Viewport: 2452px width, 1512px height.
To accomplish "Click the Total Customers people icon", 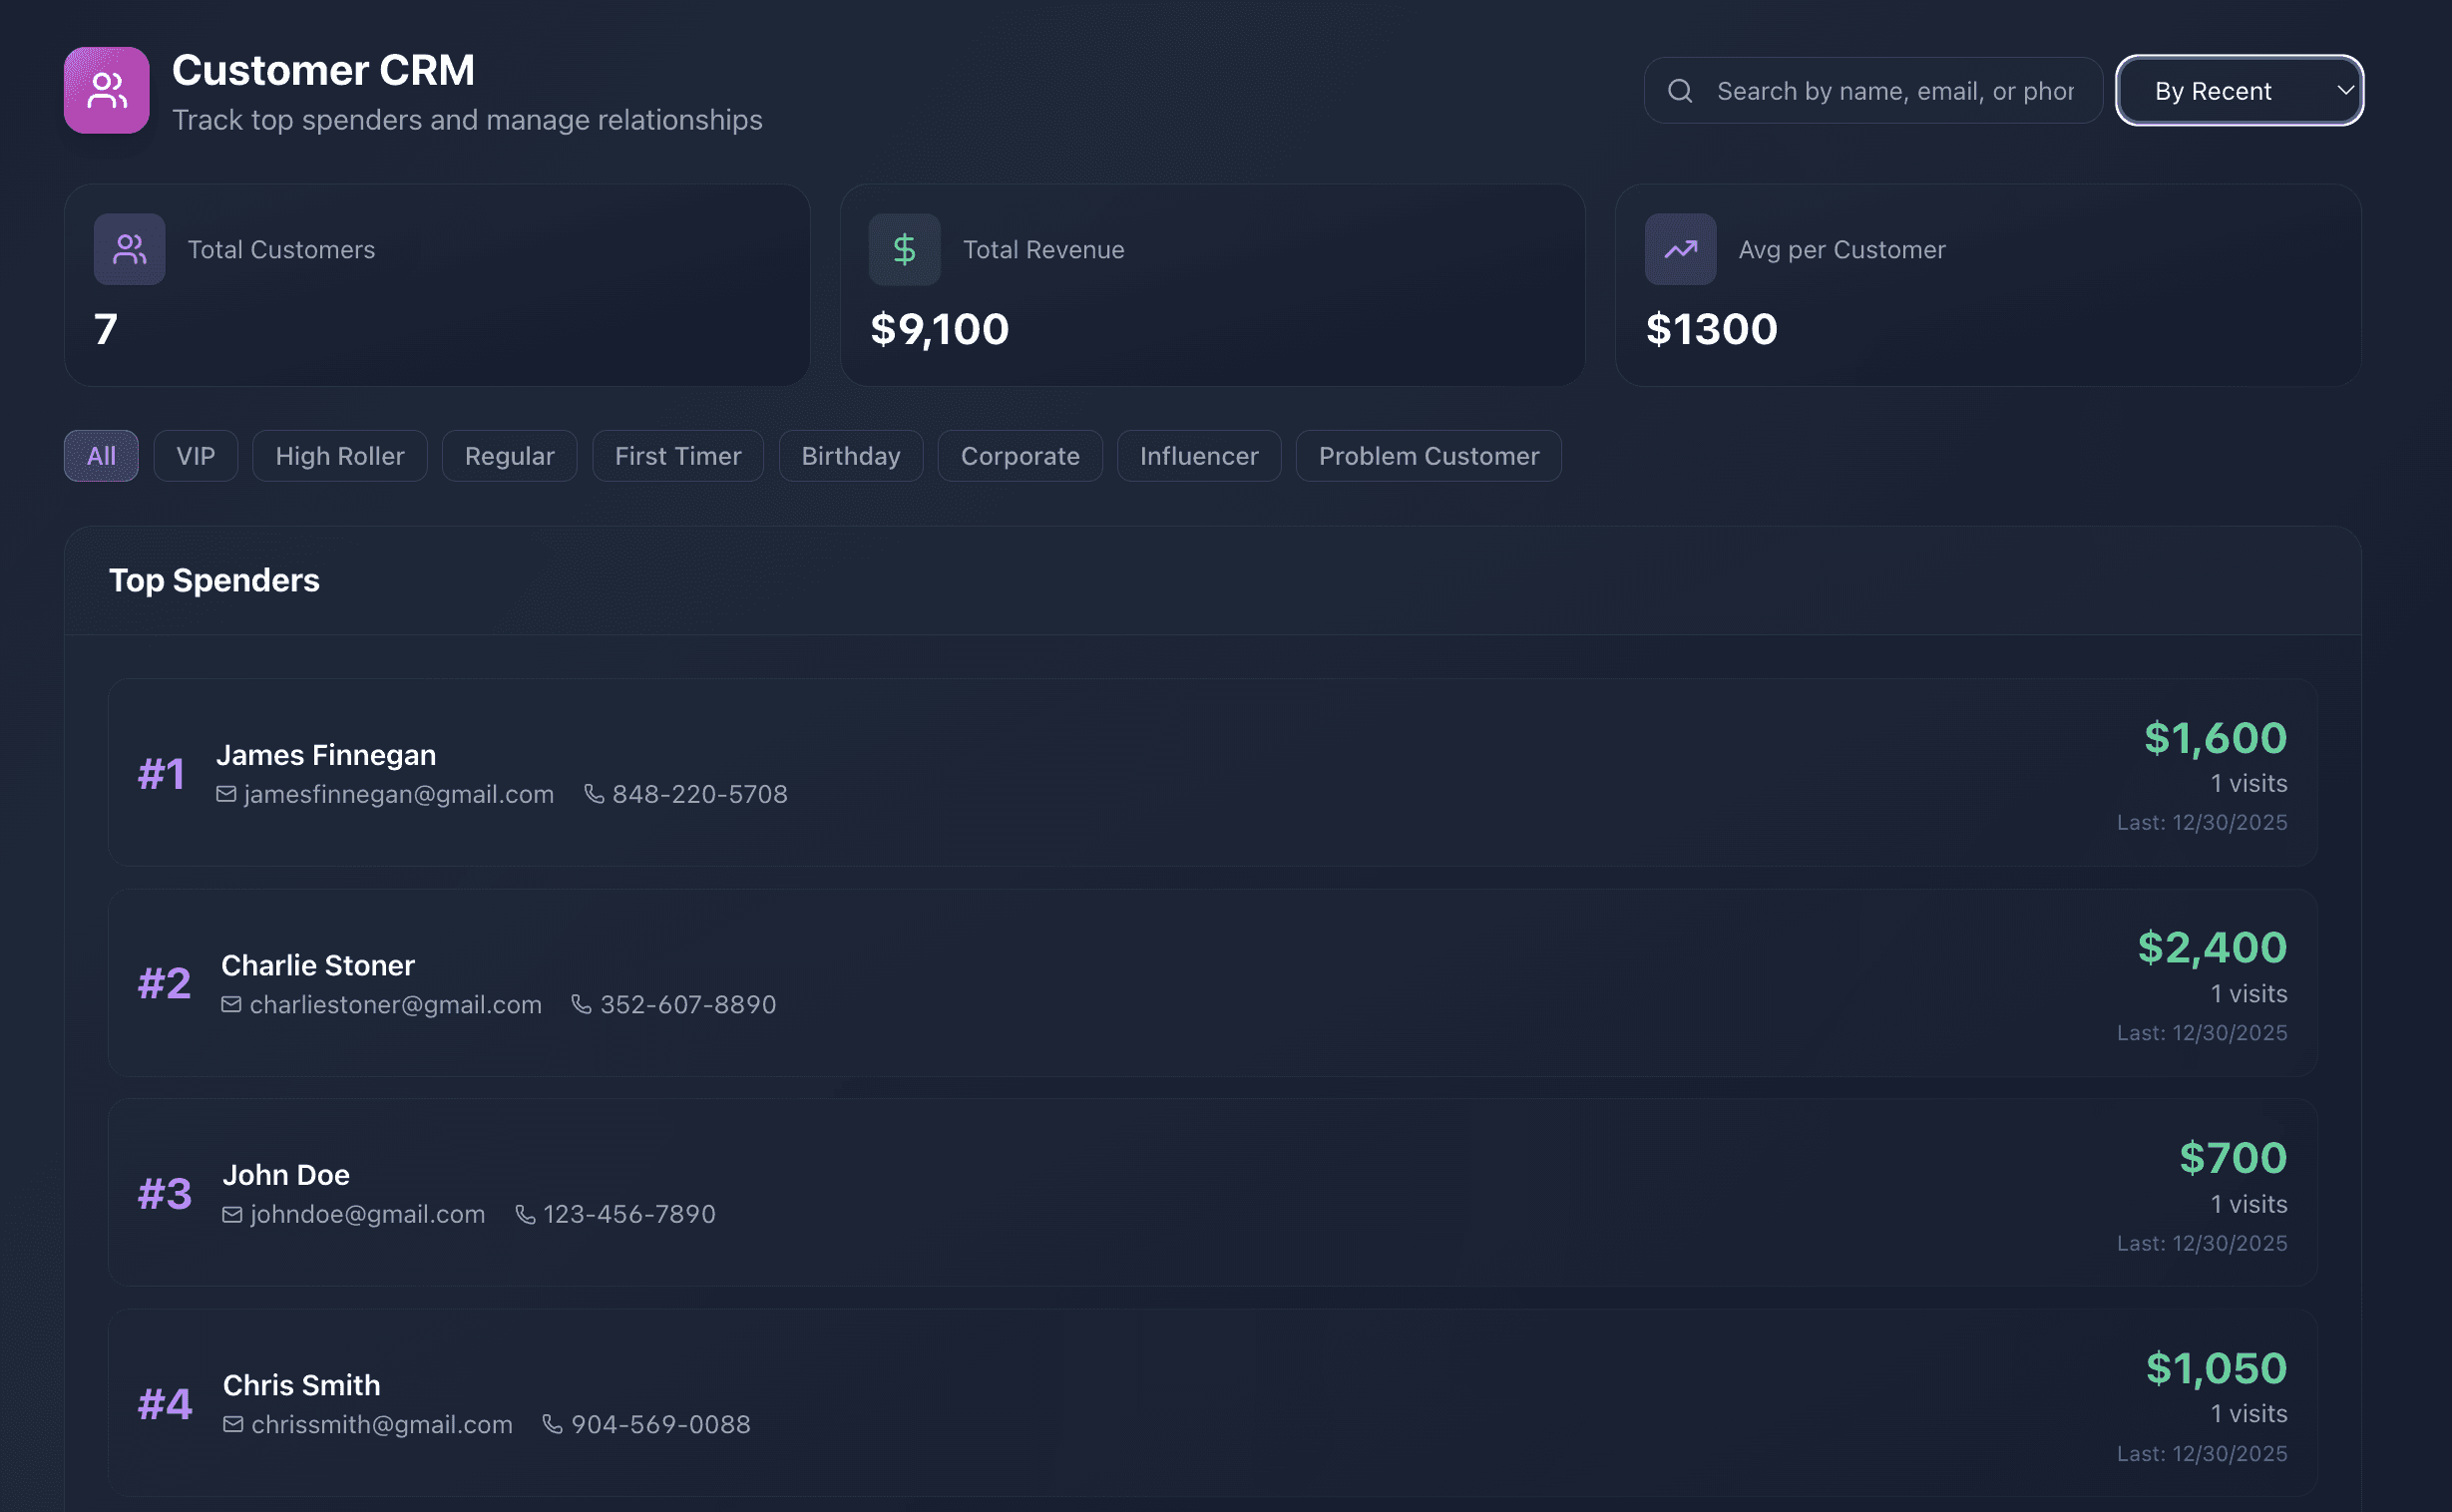I will (x=129, y=249).
